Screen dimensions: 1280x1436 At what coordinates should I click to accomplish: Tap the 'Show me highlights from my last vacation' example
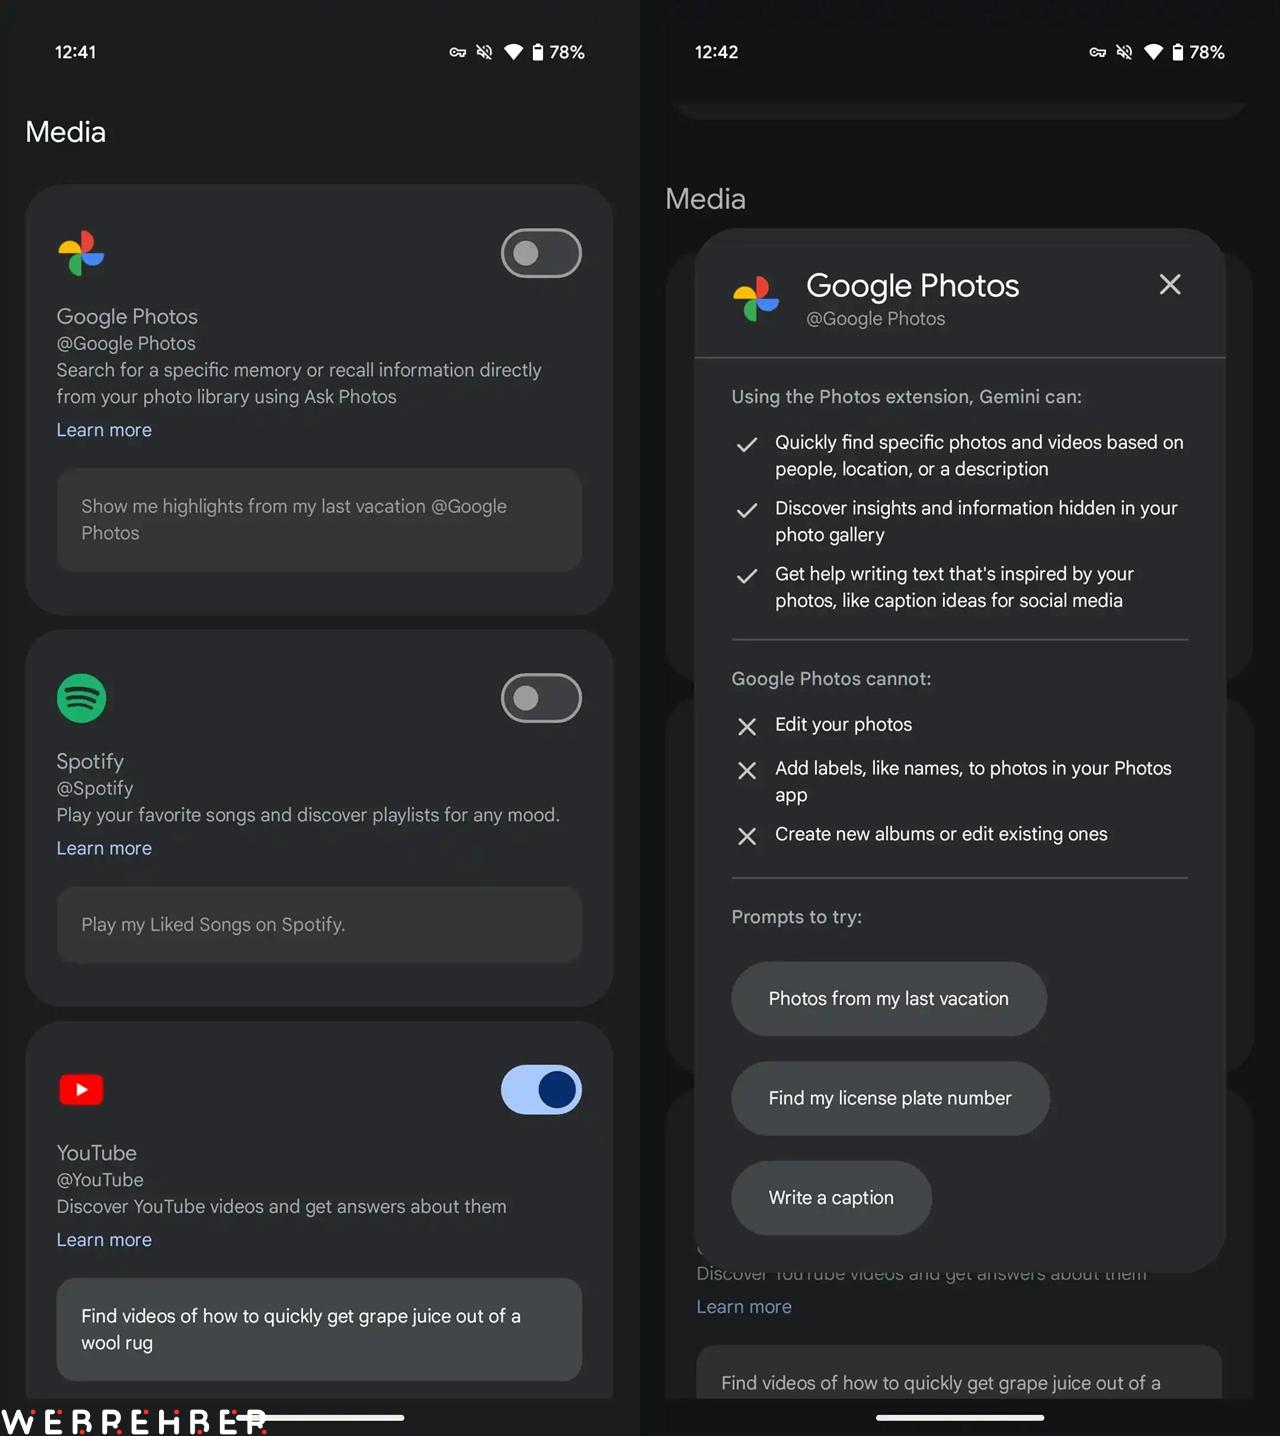click(x=319, y=520)
